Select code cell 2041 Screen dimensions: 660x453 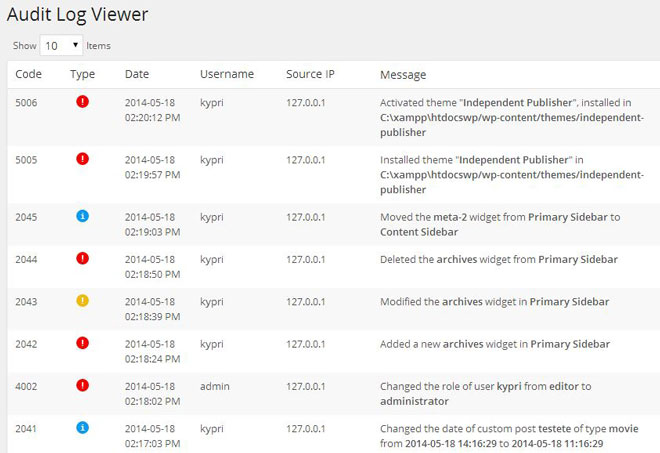(26, 429)
